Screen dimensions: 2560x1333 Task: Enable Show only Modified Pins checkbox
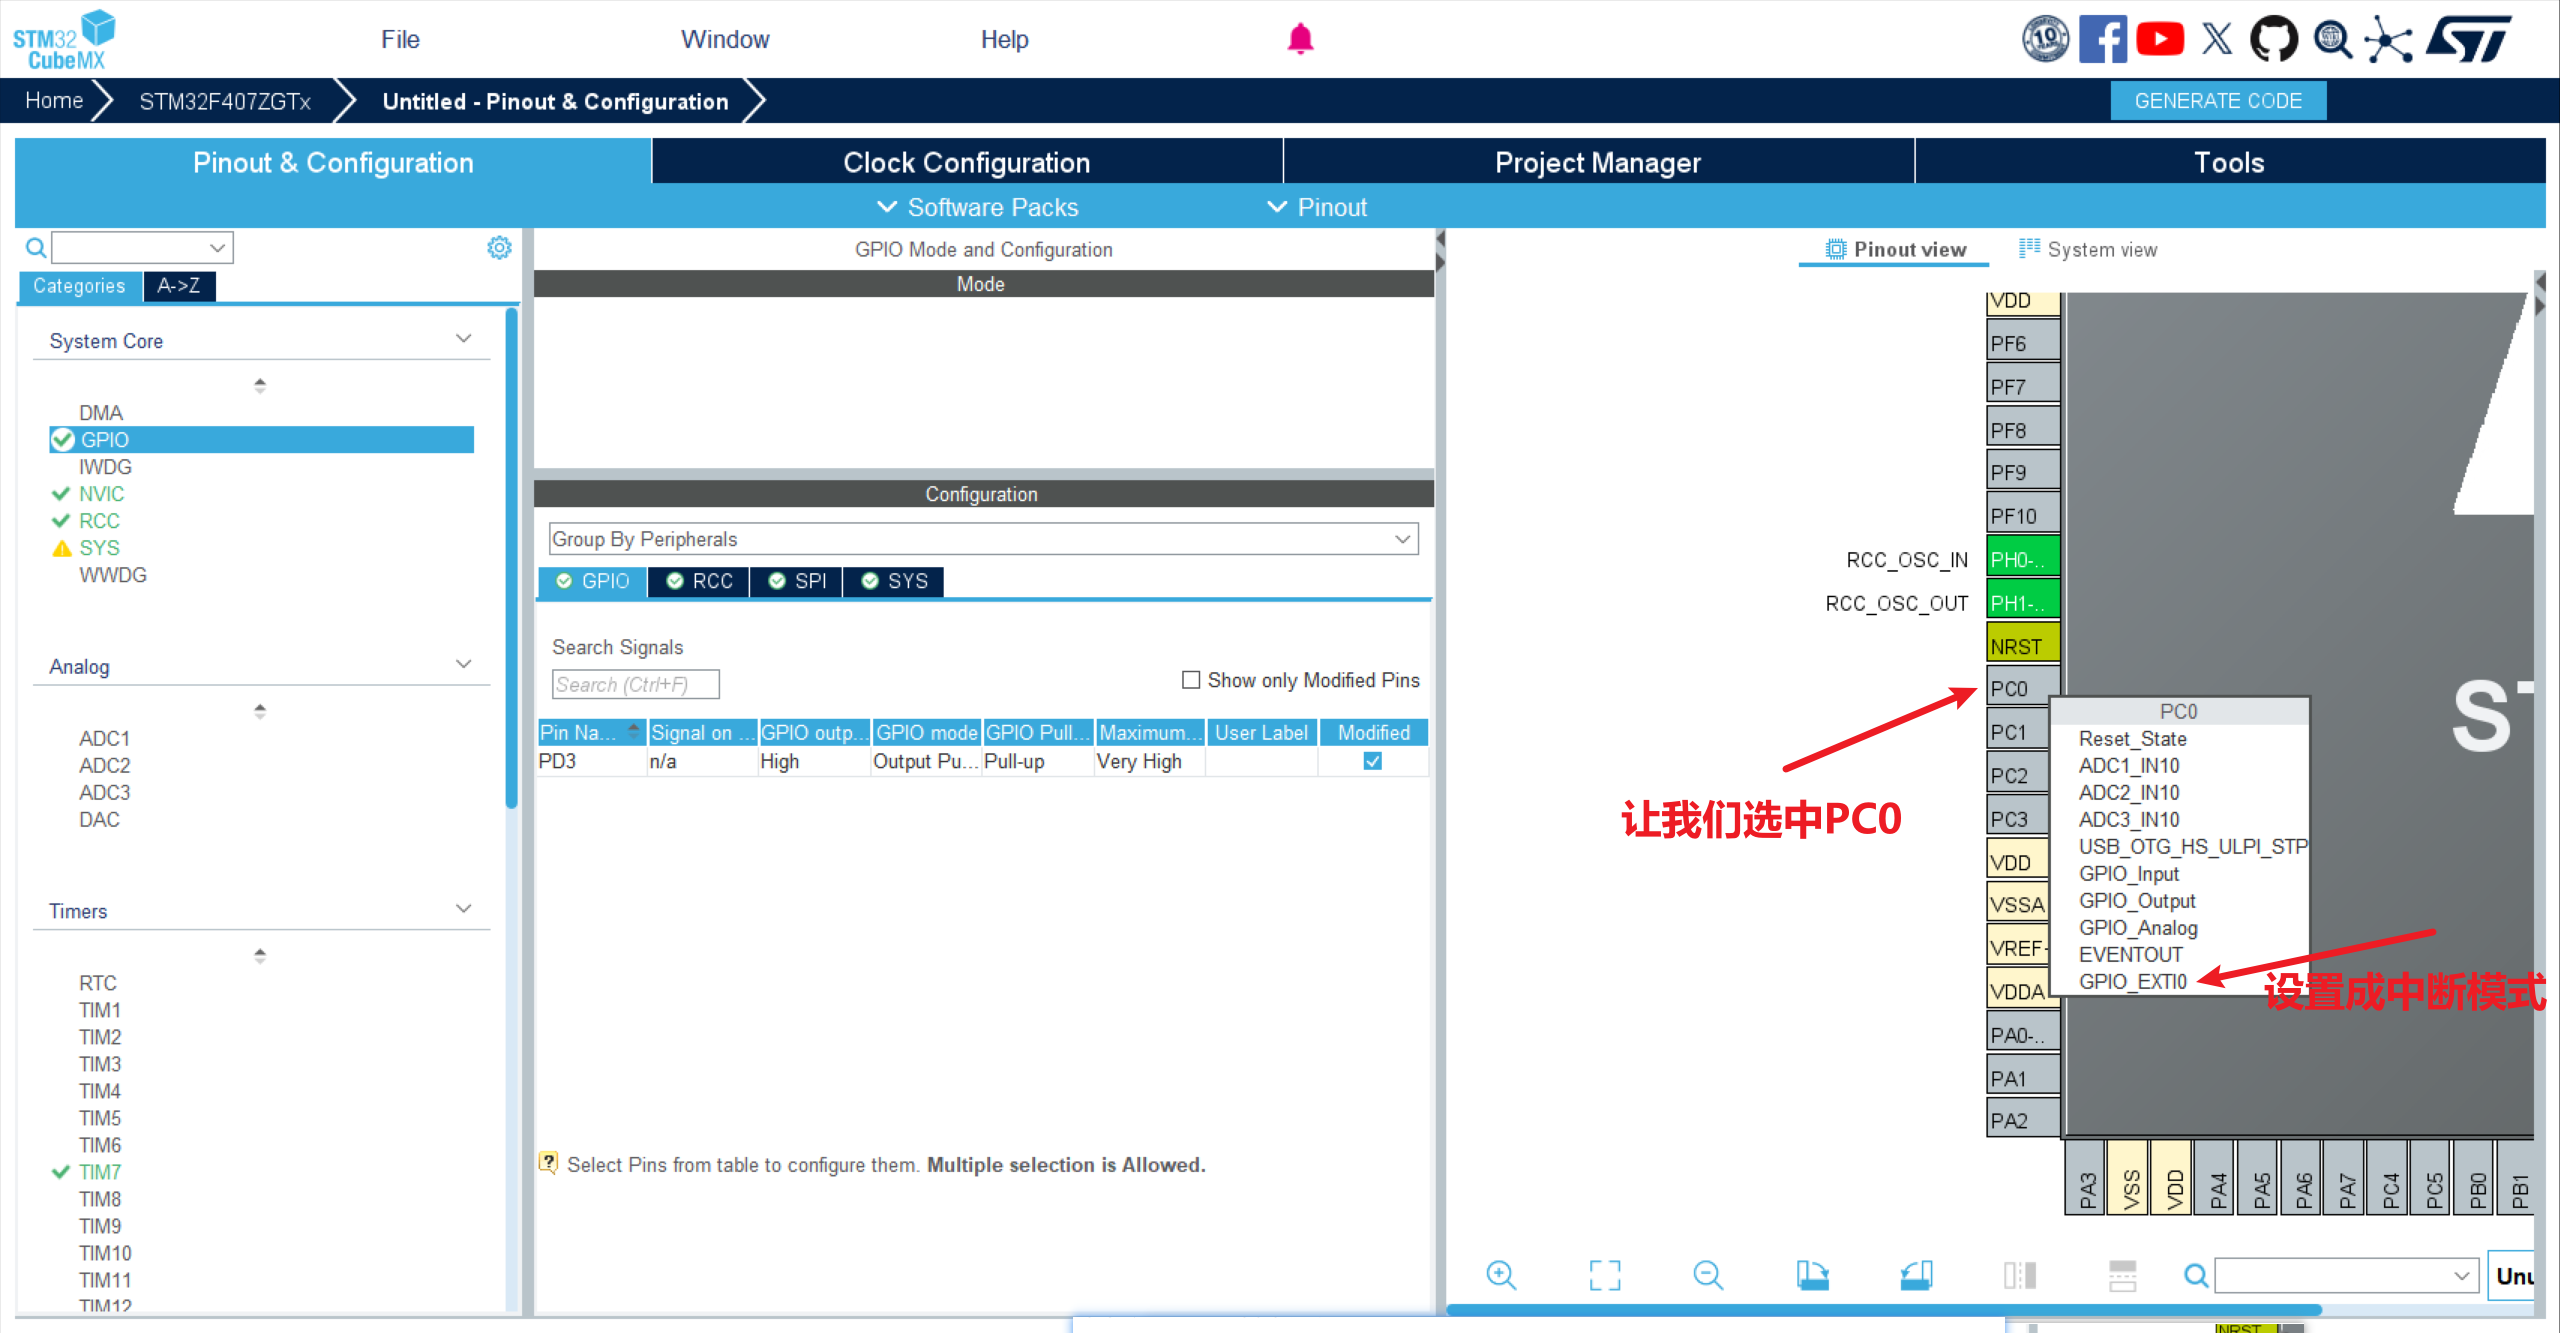point(1191,680)
